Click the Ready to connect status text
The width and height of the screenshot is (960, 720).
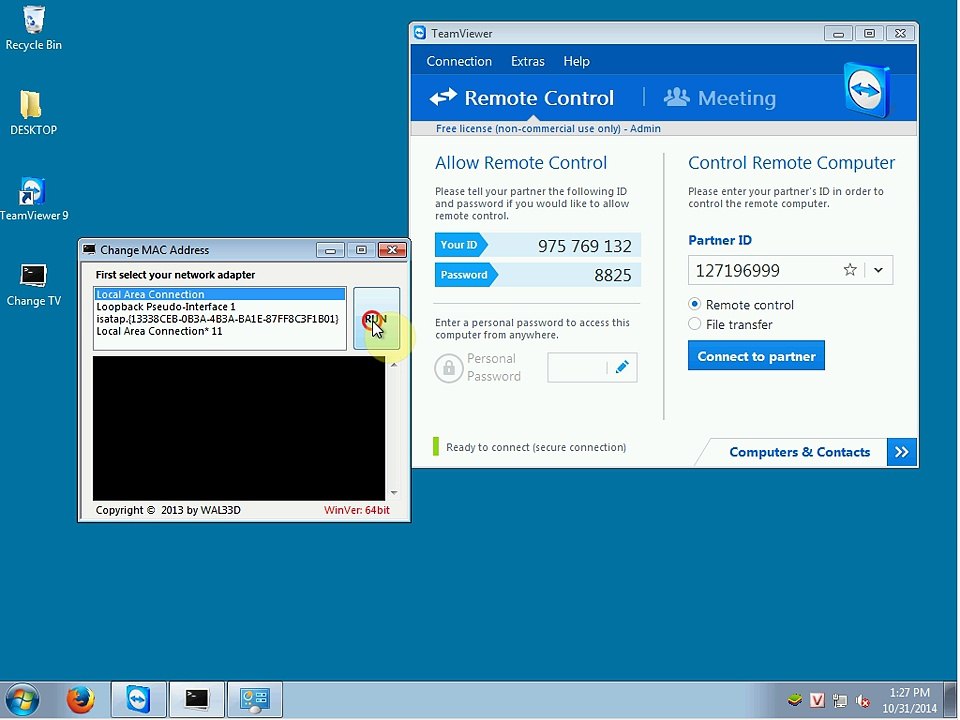pos(536,448)
